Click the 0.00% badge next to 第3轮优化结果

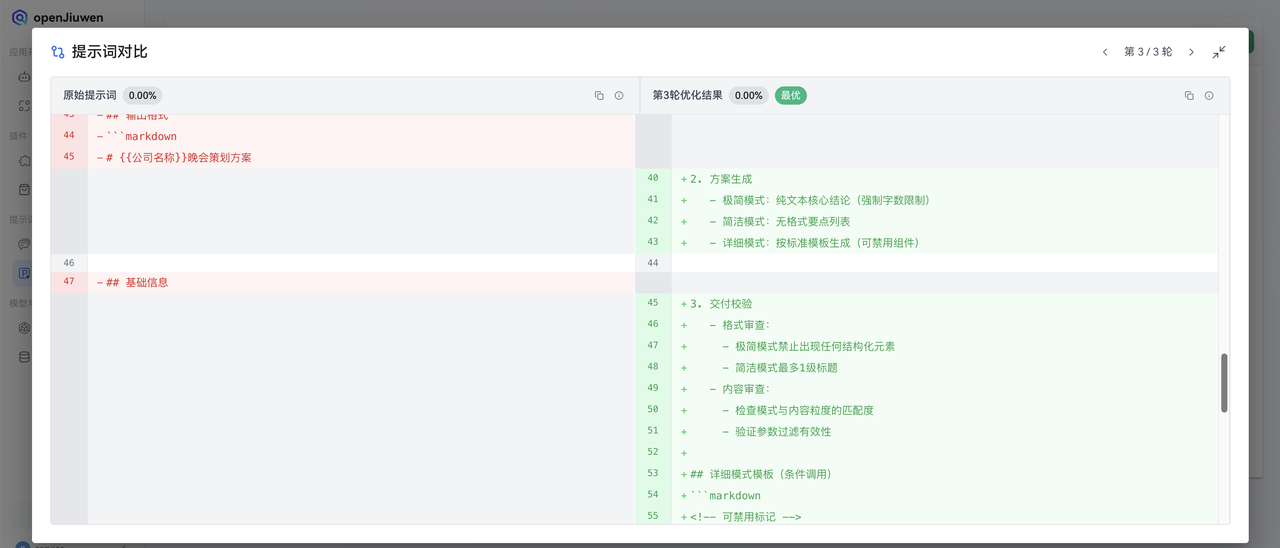pos(748,96)
